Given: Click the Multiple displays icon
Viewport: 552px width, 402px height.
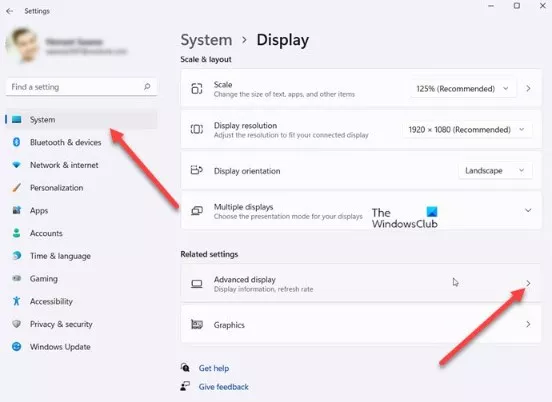Looking at the screenshot, I should click(x=197, y=211).
